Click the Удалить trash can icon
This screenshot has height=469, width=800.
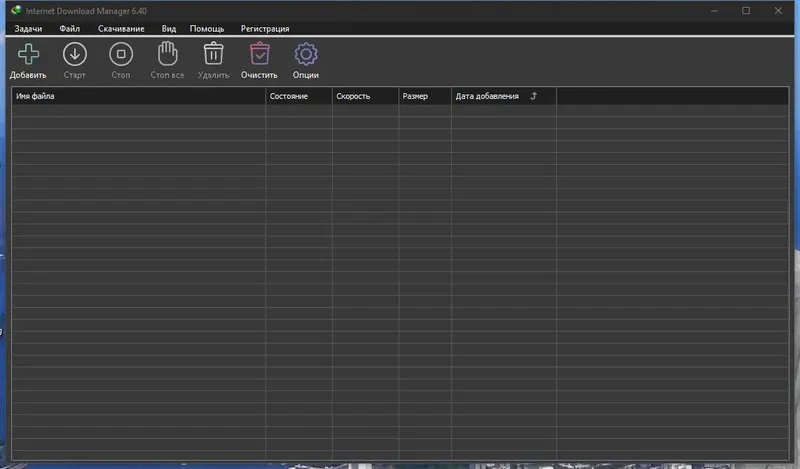(x=213, y=54)
